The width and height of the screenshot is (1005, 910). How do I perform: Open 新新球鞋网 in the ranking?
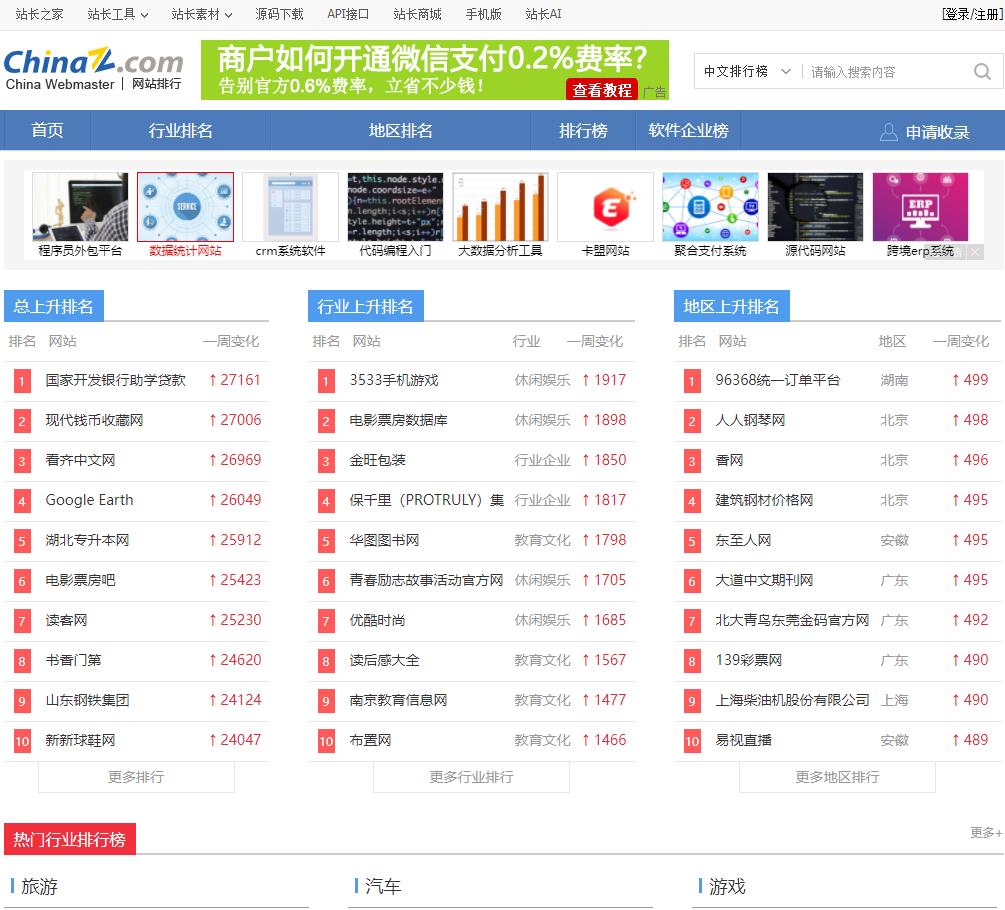click(80, 741)
